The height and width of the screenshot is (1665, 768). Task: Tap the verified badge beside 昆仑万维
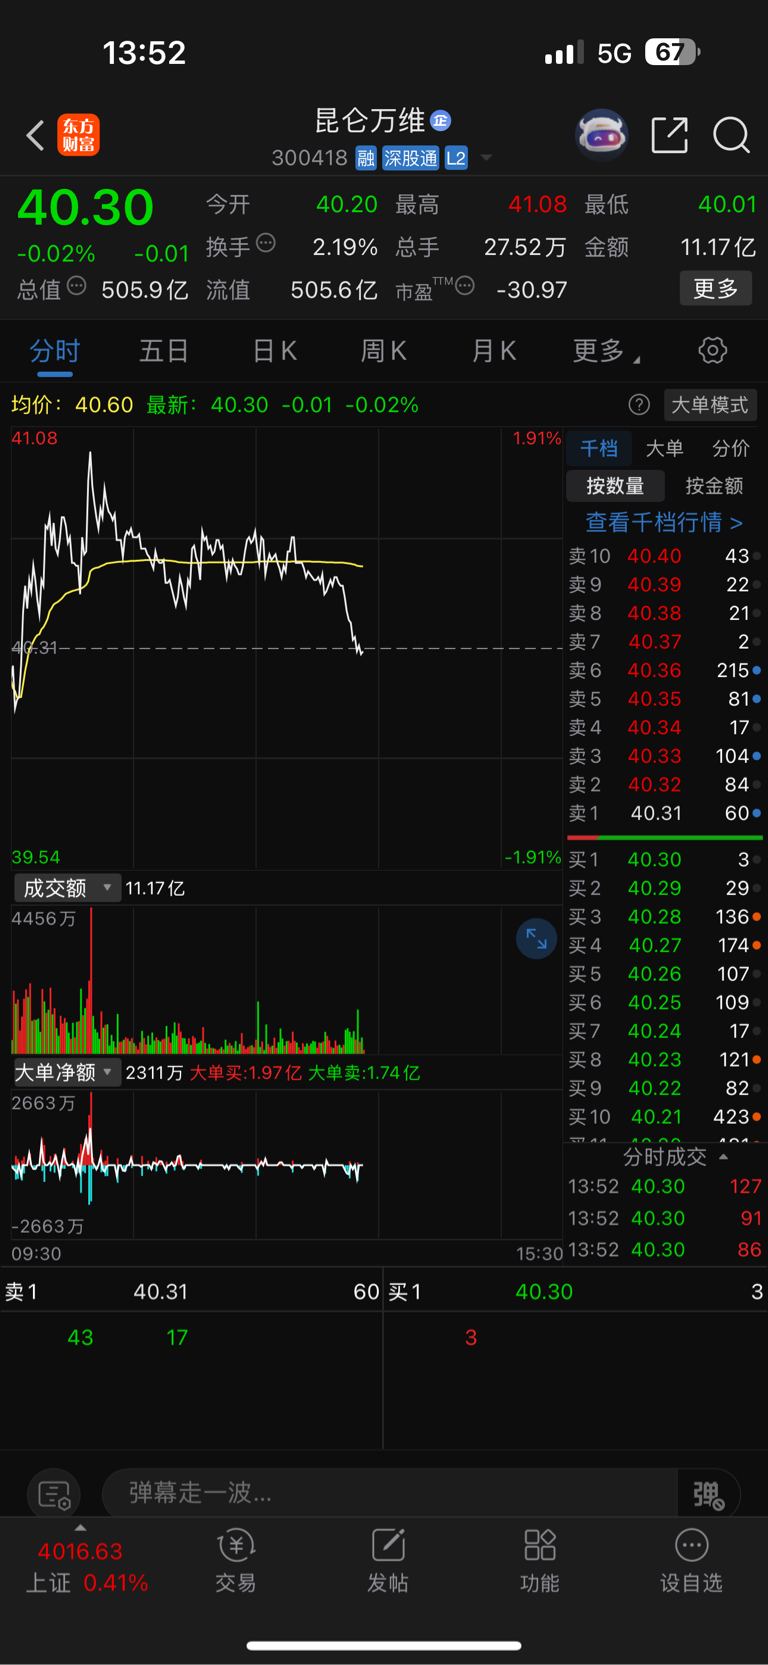[x=440, y=121]
